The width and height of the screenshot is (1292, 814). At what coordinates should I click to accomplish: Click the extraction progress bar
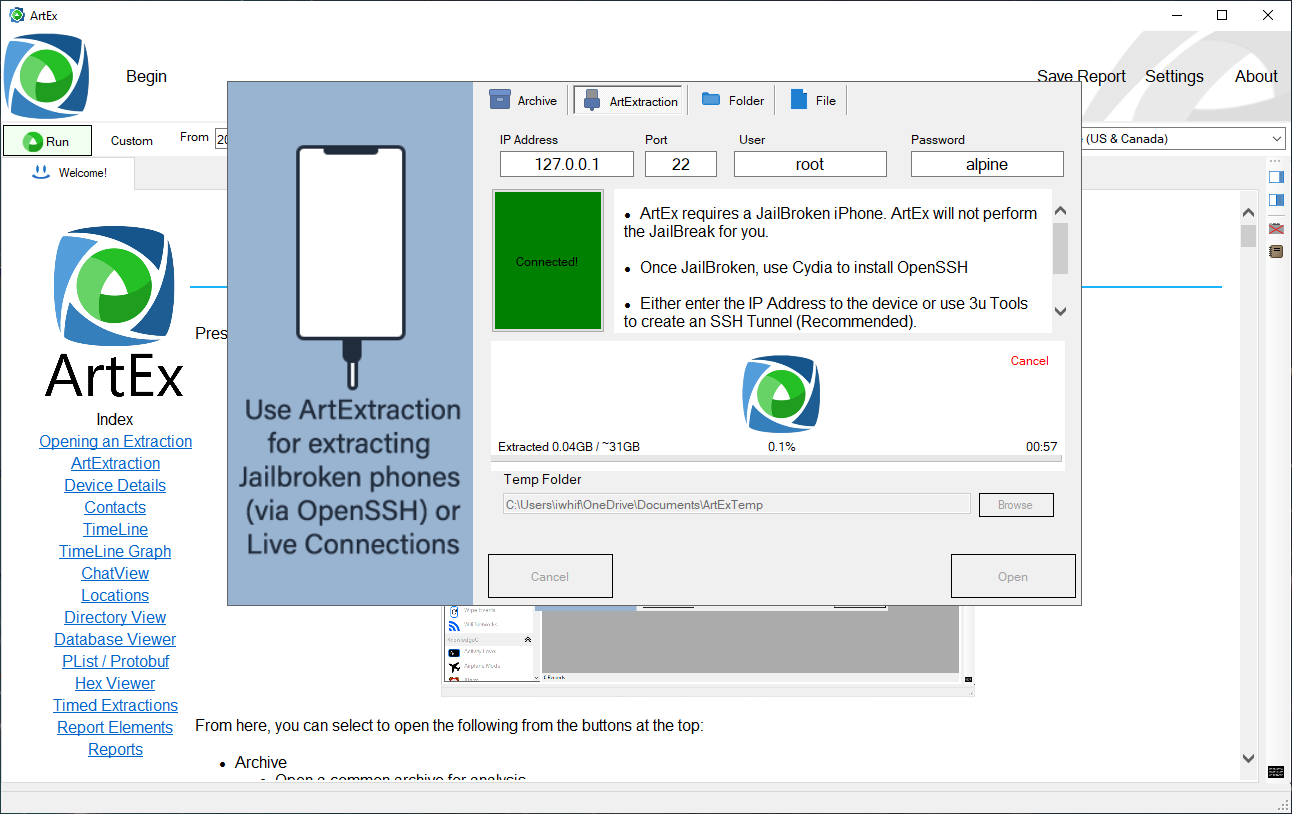(777, 460)
